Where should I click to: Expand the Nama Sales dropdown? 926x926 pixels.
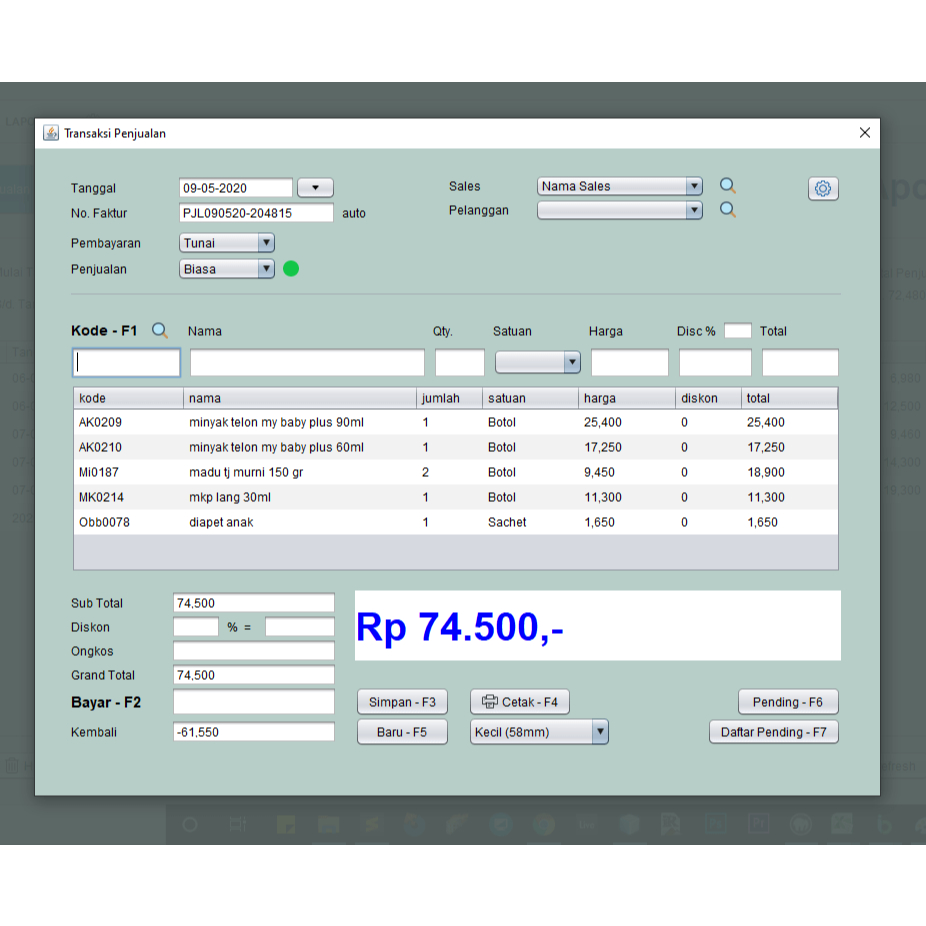point(694,185)
